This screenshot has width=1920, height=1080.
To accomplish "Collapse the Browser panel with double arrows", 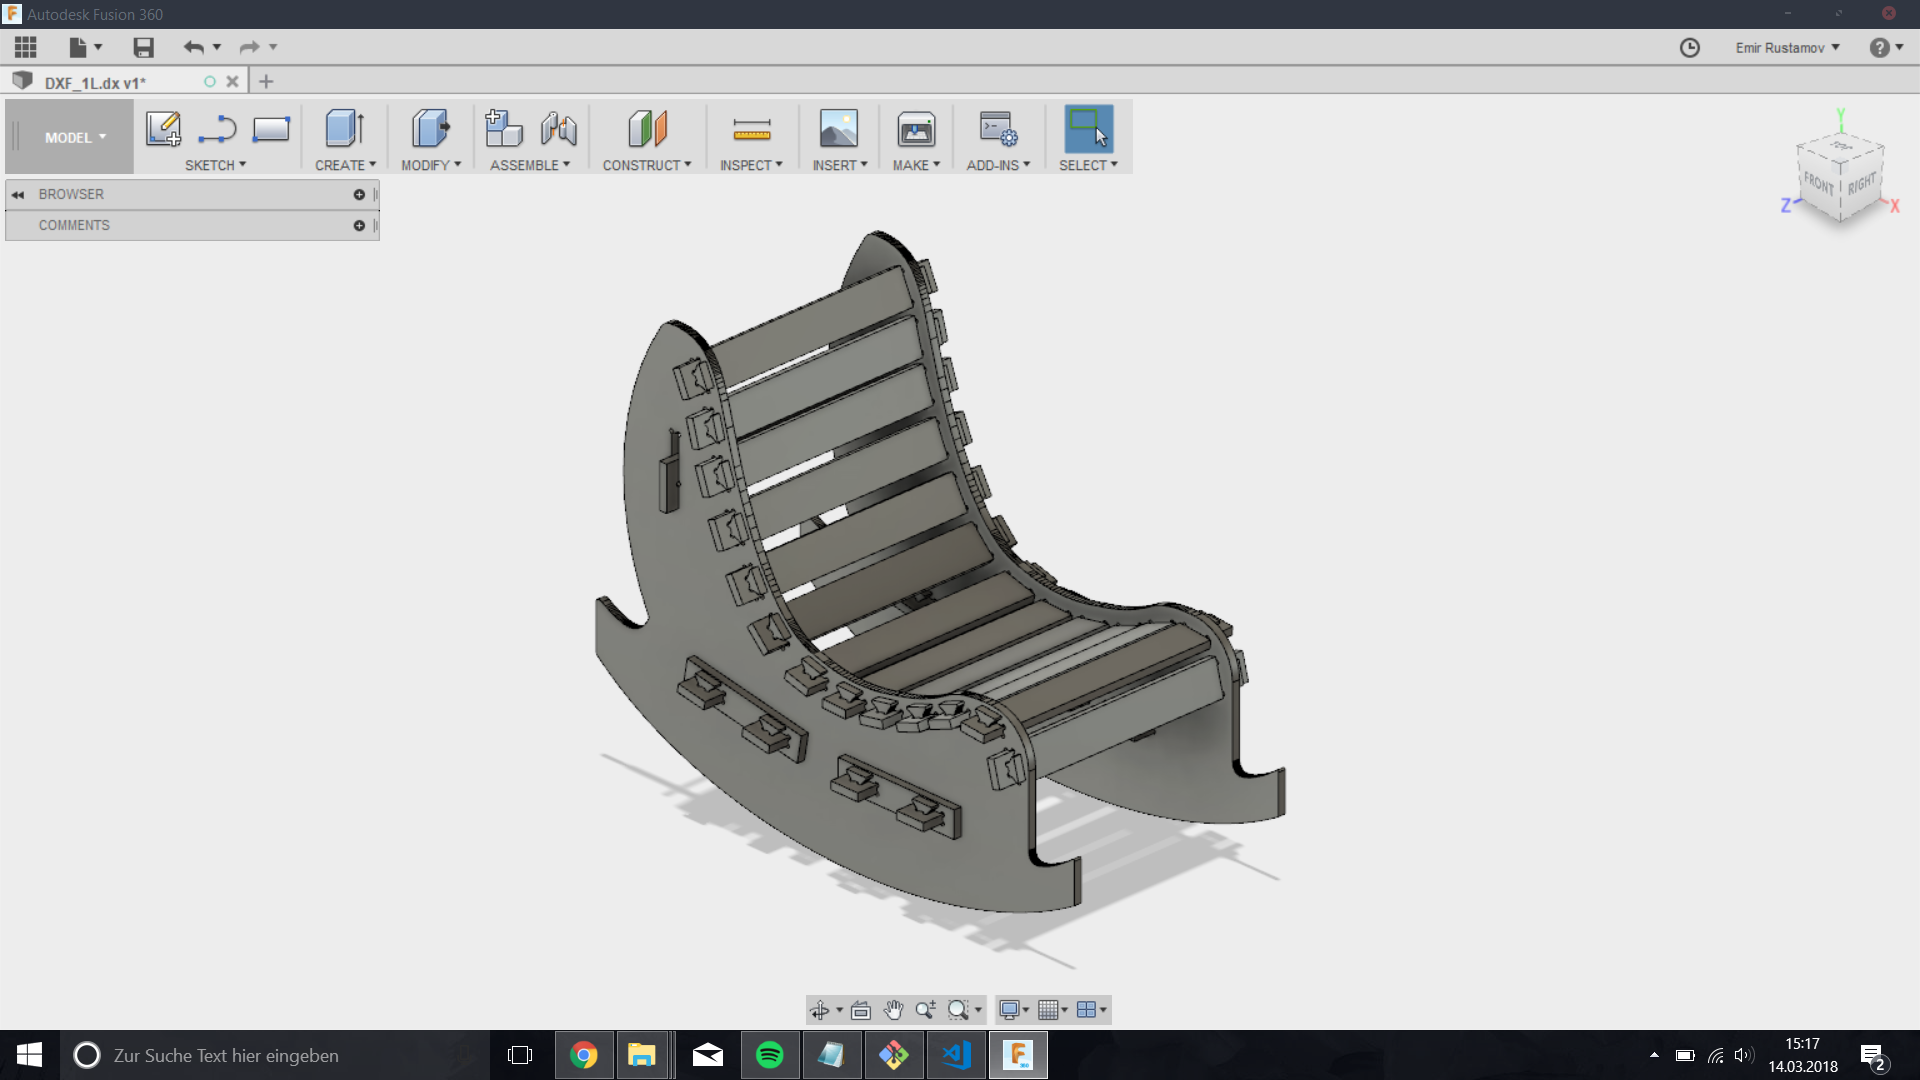I will [18, 195].
